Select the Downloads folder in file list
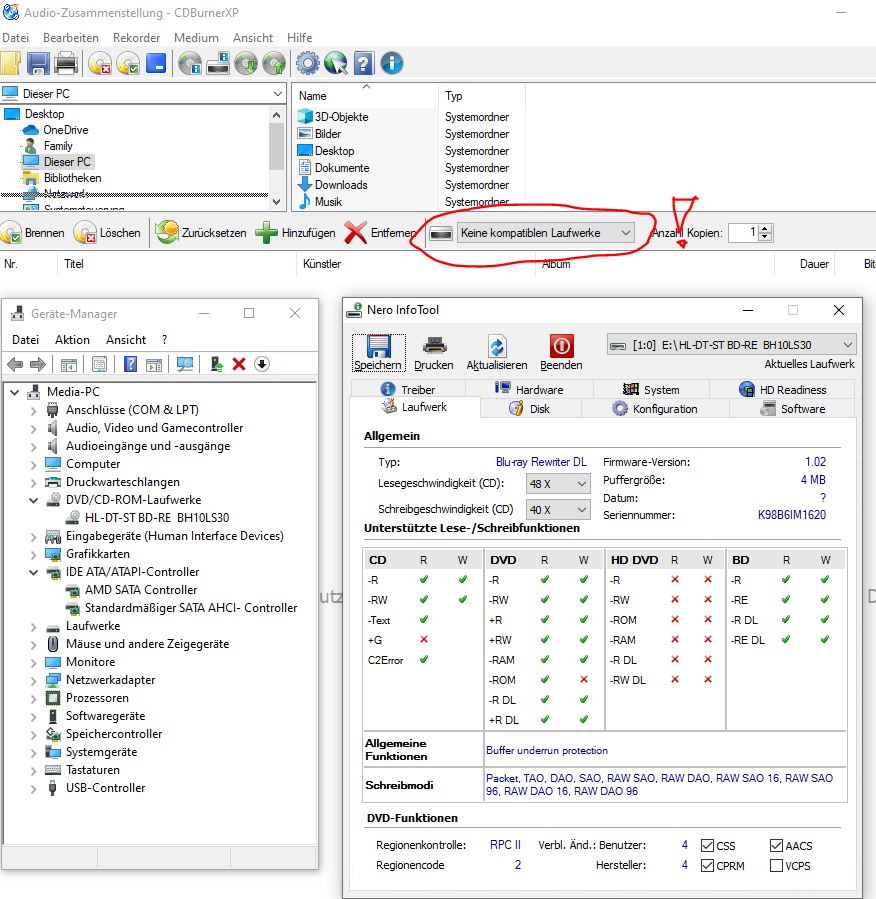 pyautogui.click(x=341, y=185)
